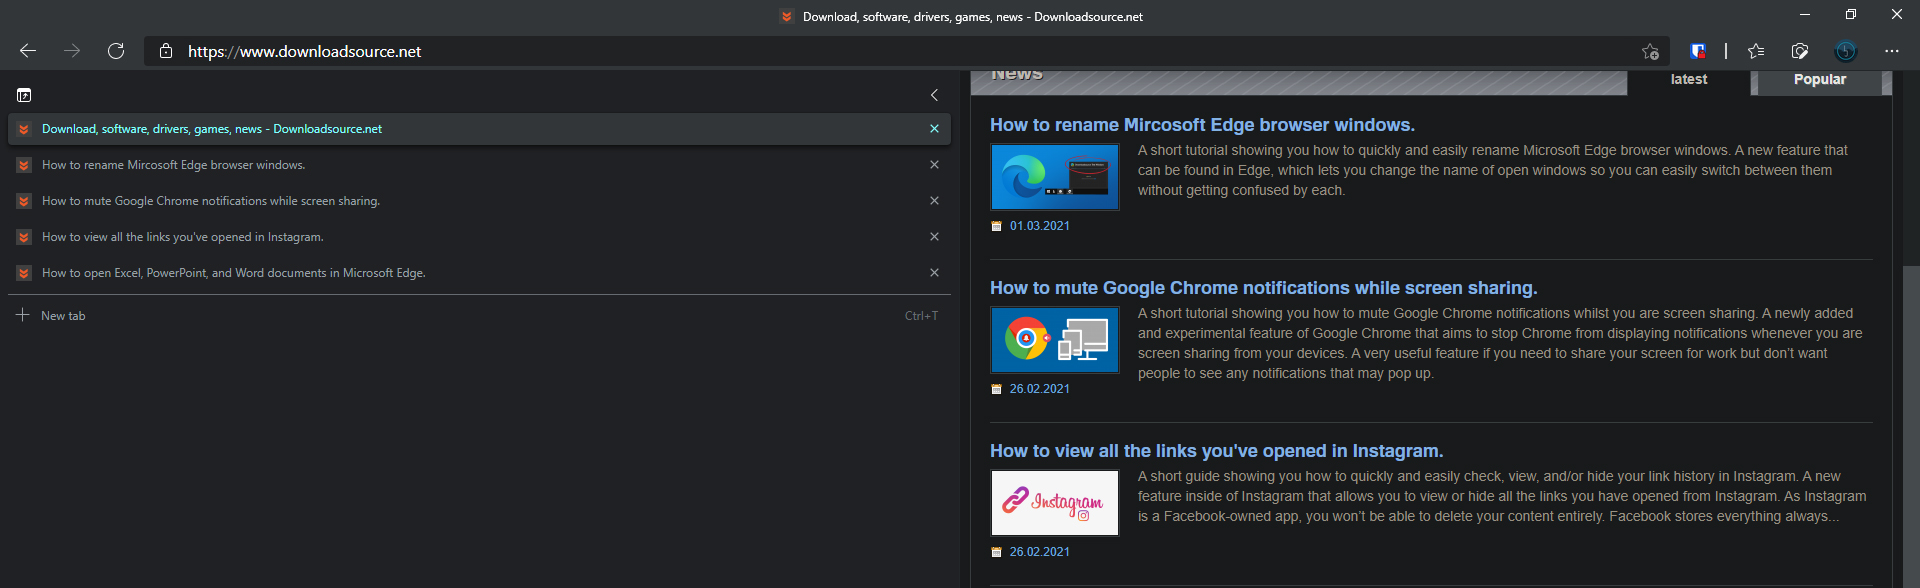This screenshot has height=588, width=1920.
Task: Click calendar icon beside 01.03.2021
Action: [996, 226]
